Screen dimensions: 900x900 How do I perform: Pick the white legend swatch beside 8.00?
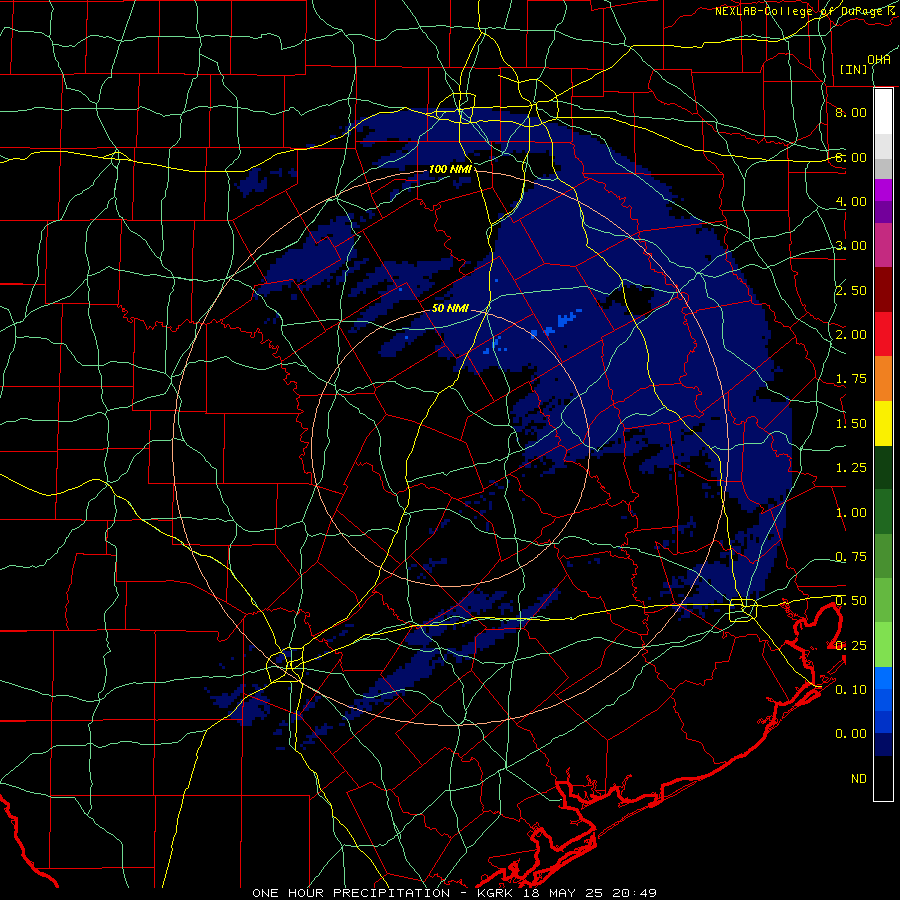click(883, 112)
